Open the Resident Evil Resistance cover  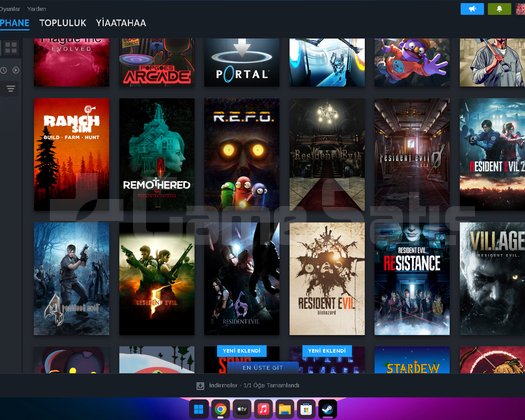click(x=412, y=279)
